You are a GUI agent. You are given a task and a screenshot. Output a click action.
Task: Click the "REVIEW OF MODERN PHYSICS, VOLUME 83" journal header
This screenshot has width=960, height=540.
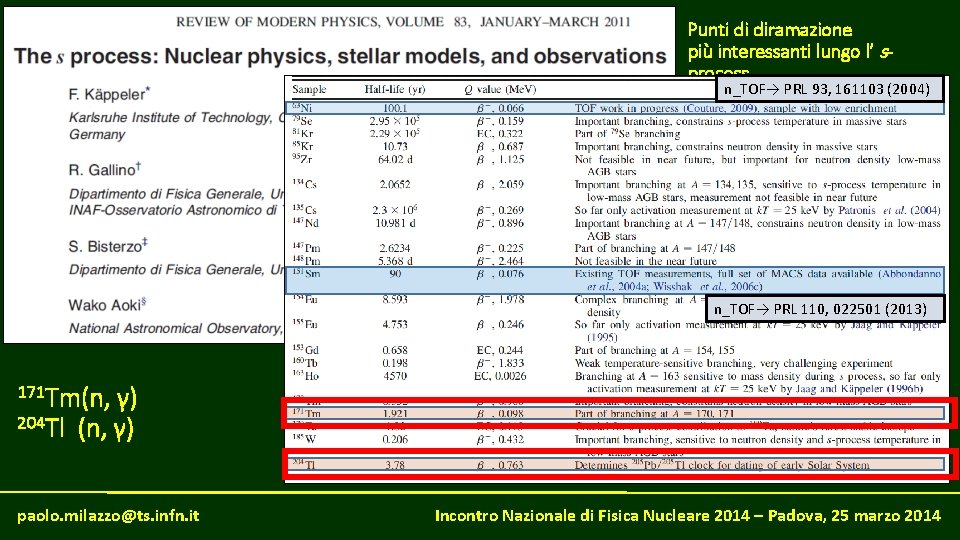pos(403,22)
